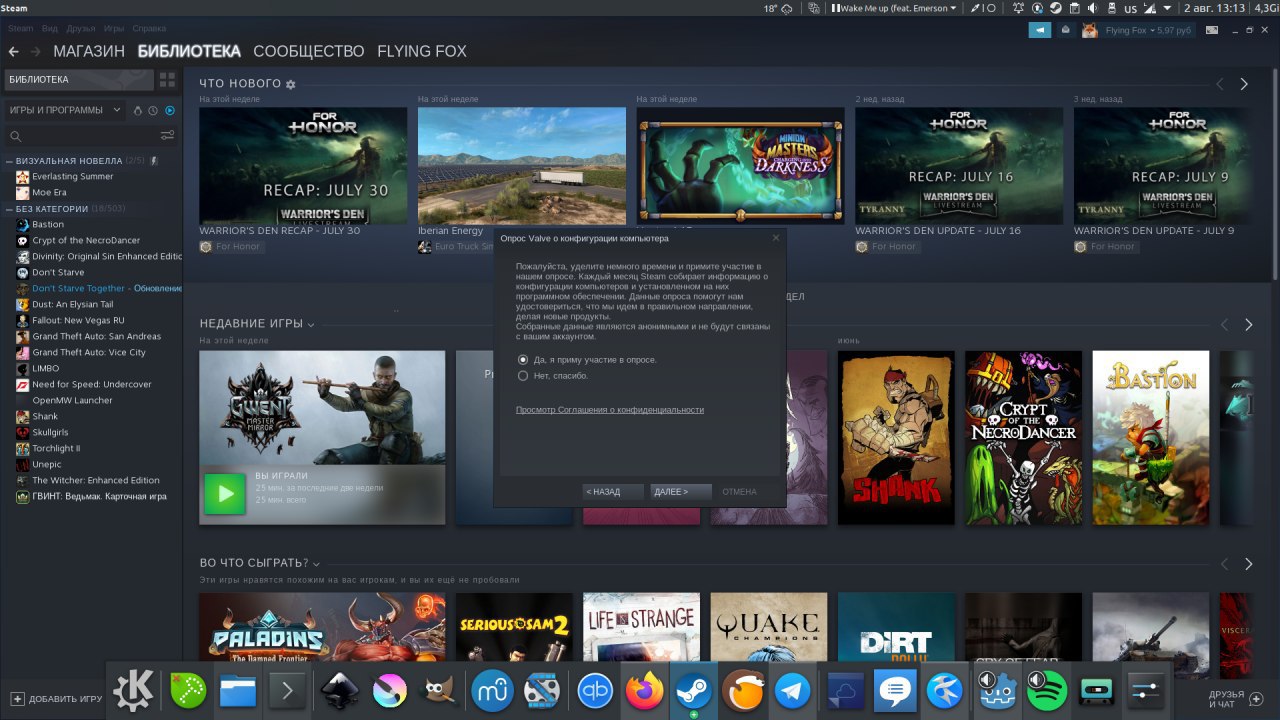Go to the МАГАЗИН tab

click(89, 51)
